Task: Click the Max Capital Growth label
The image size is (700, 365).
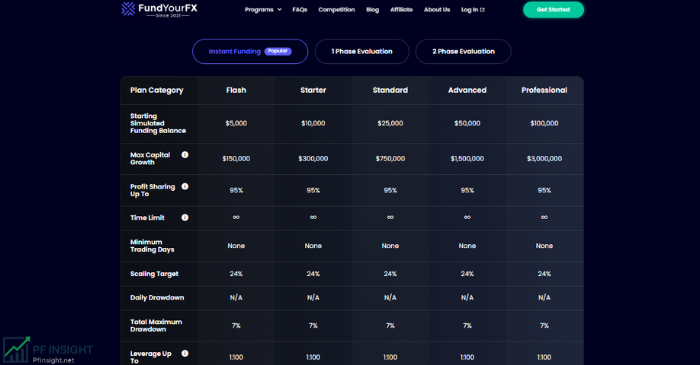Action: [x=150, y=158]
